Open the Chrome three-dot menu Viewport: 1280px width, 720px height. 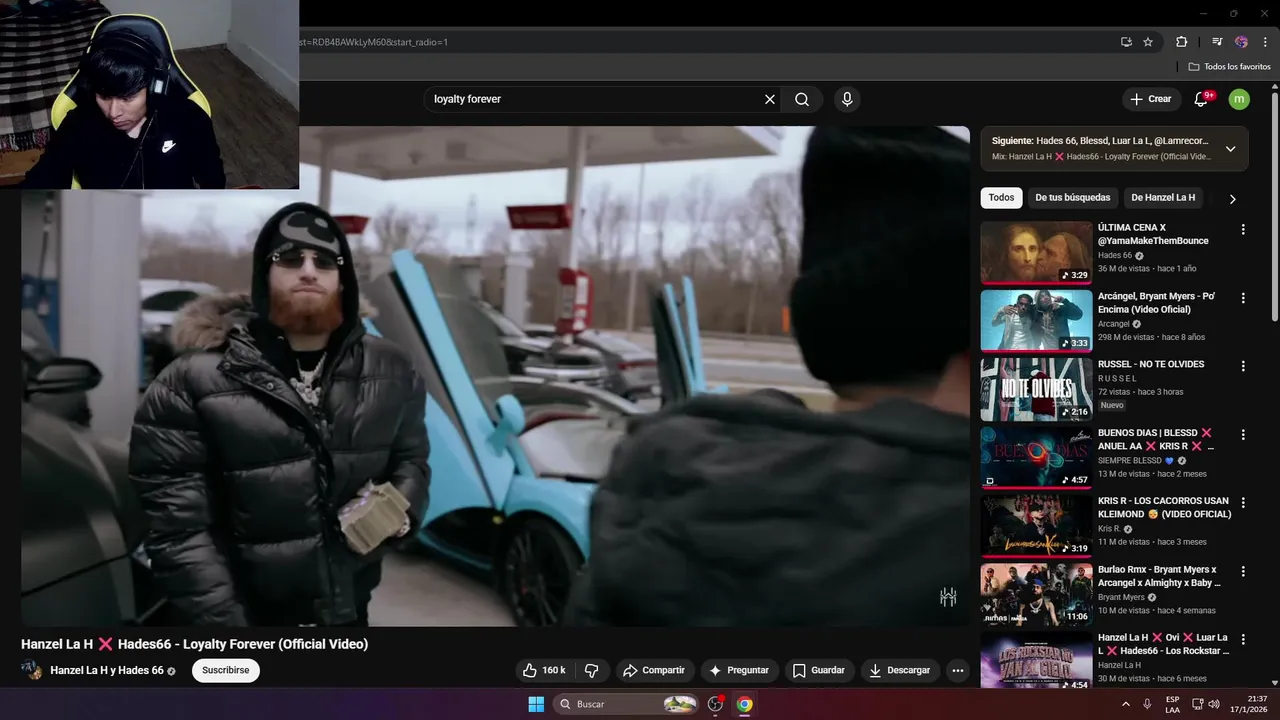[x=1265, y=42]
